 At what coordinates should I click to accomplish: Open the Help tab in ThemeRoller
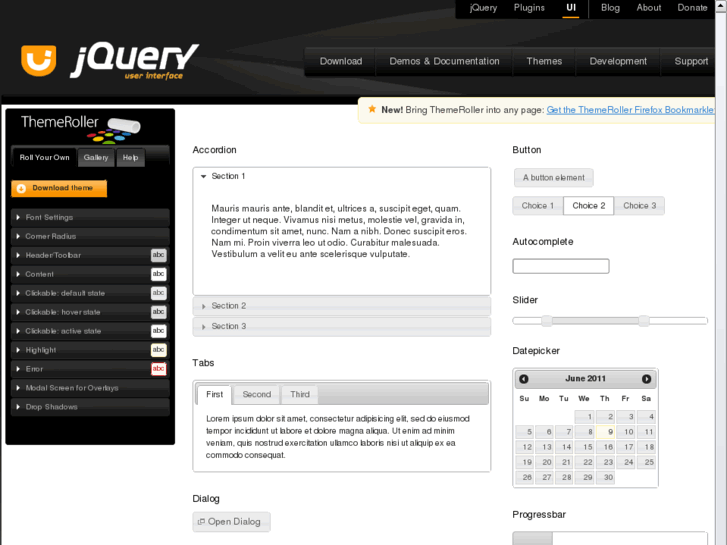tap(130, 158)
